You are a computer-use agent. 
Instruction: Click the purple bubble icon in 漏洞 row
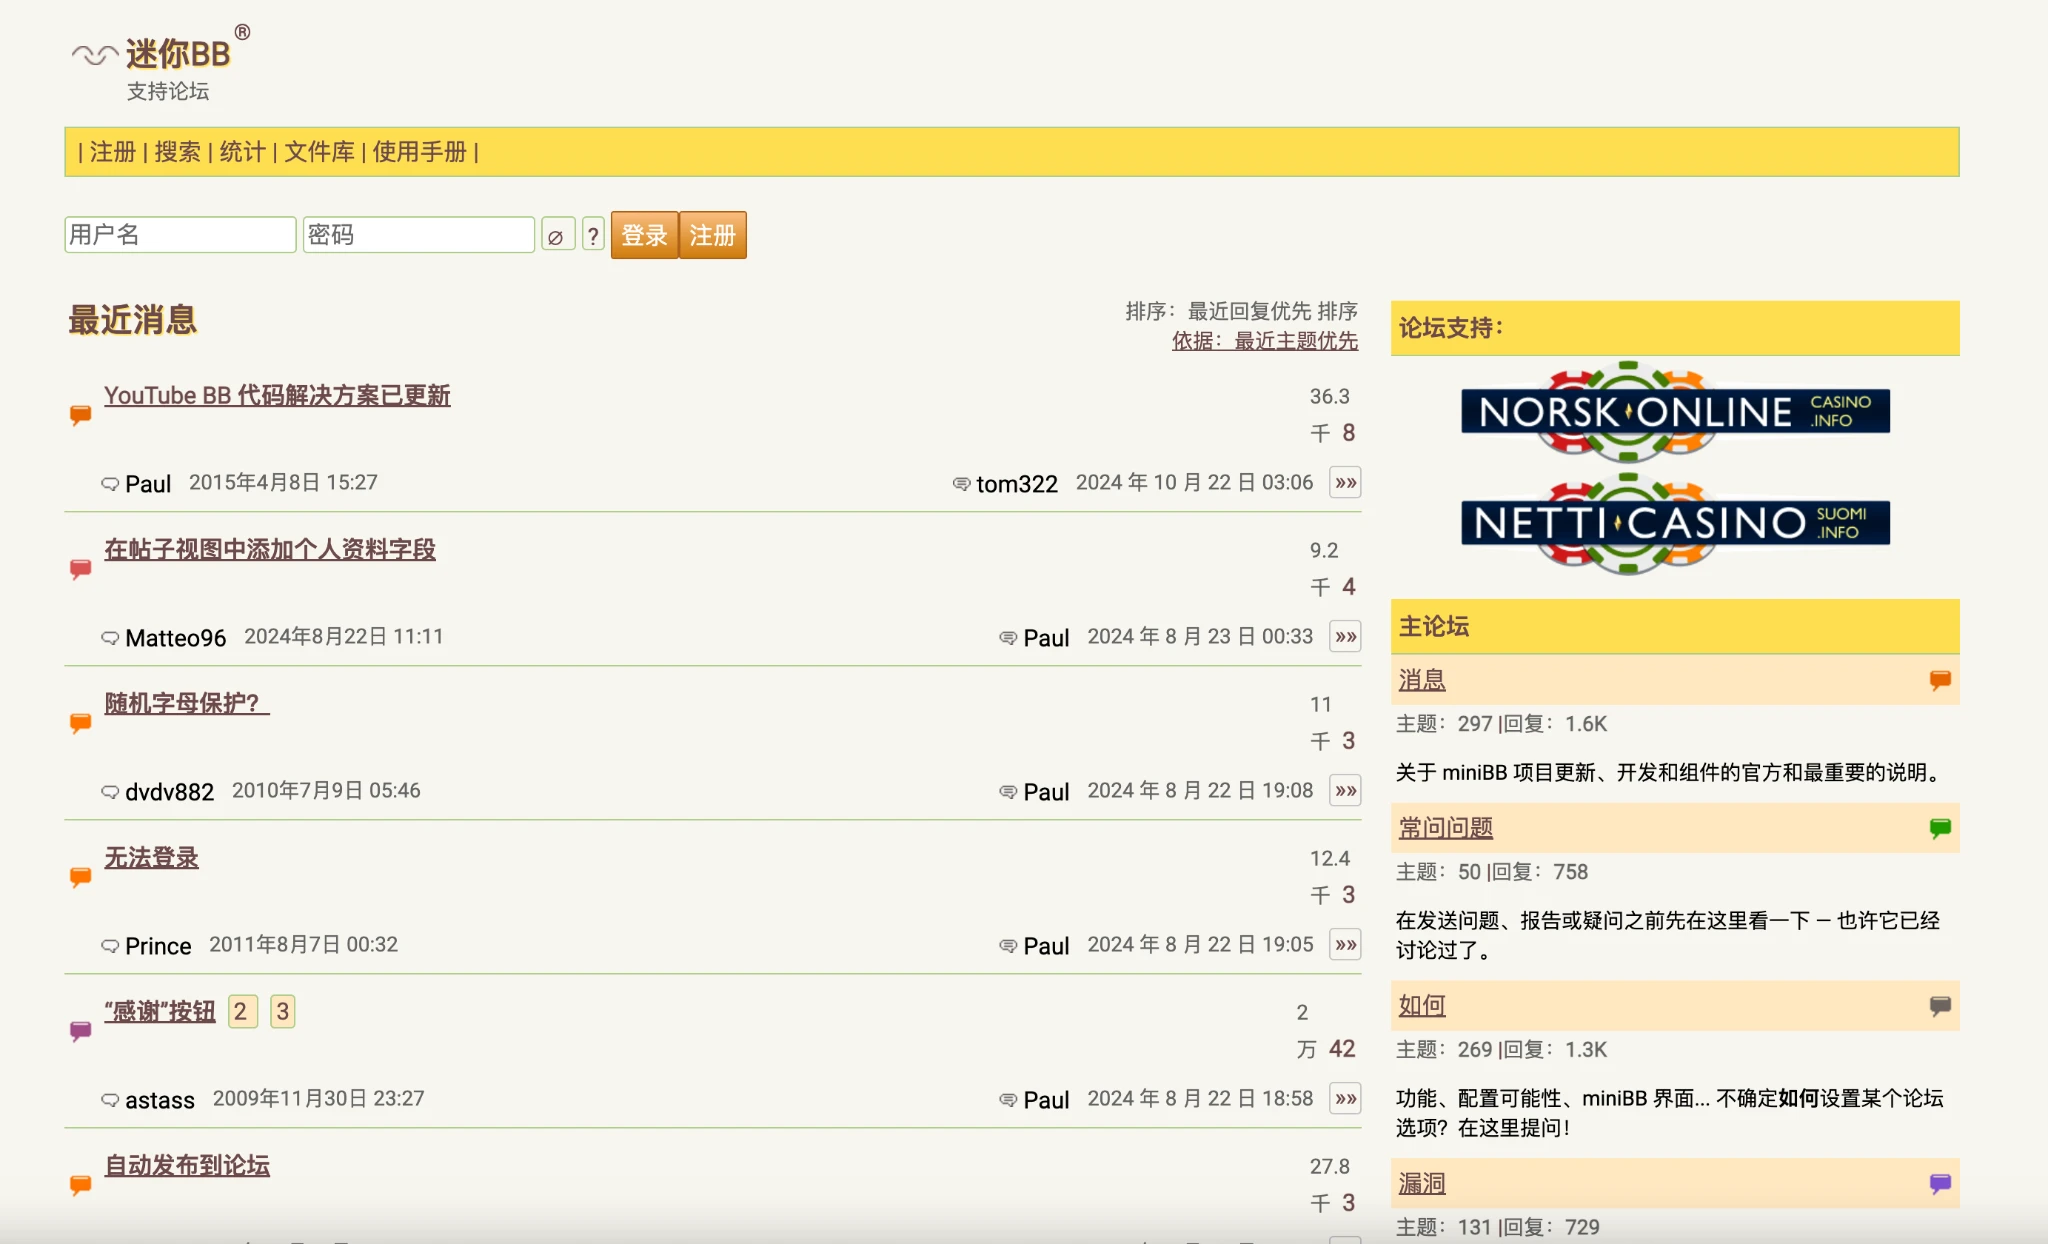tap(1940, 1183)
